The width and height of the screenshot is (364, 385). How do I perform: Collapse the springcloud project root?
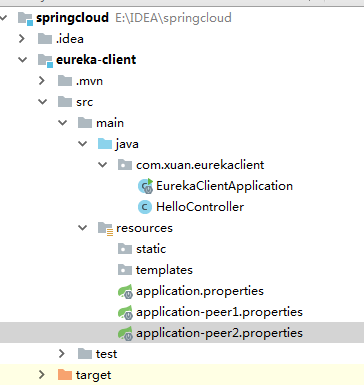3,18
